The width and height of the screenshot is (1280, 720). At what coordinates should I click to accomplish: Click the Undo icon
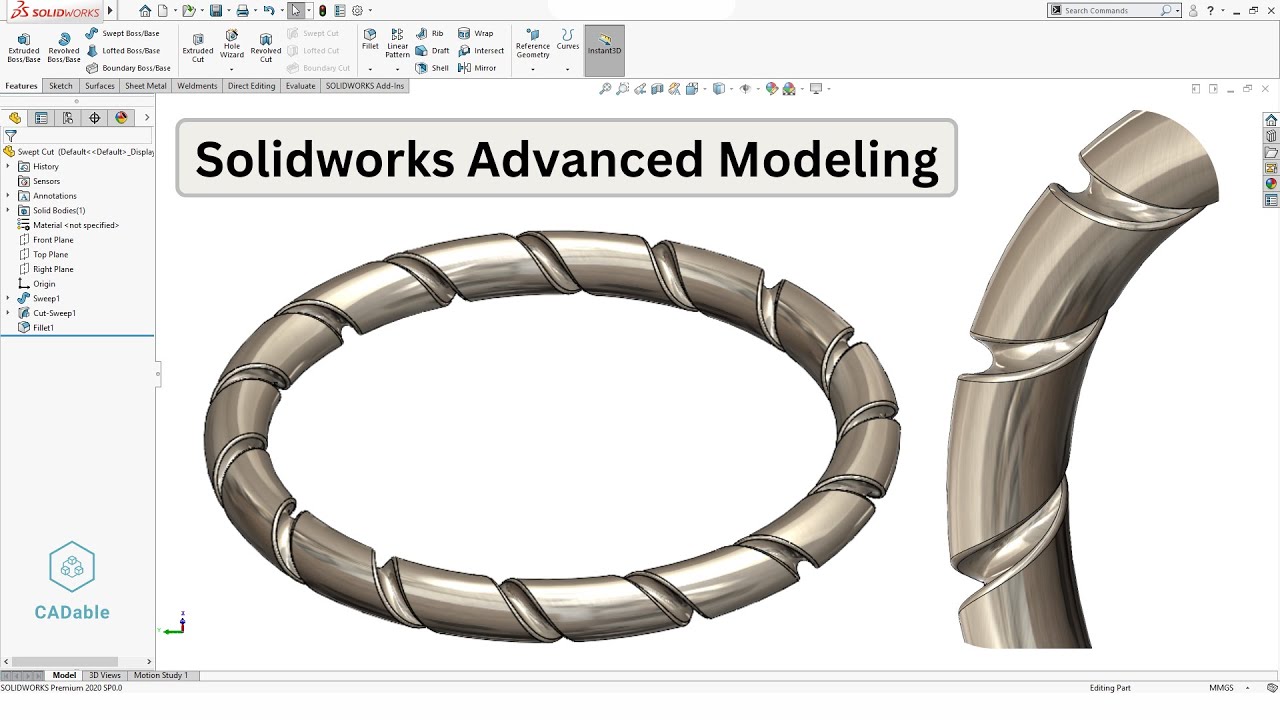(268, 11)
